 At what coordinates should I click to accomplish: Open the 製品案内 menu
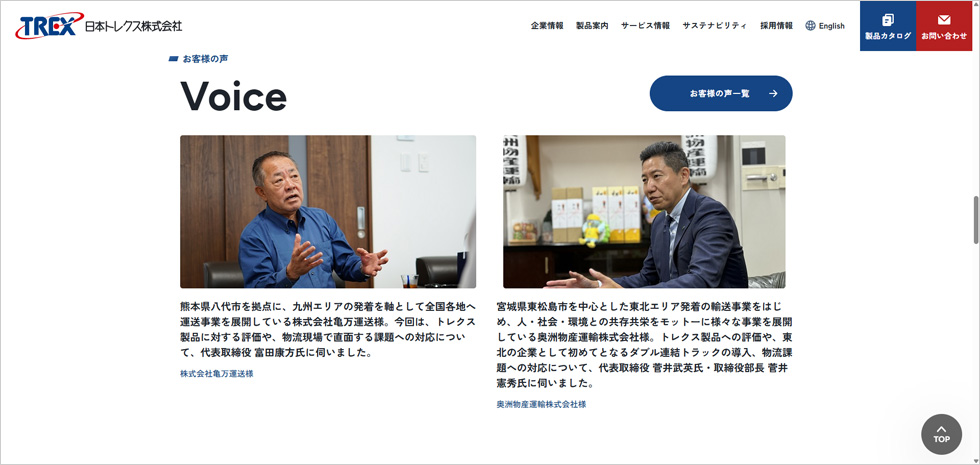592,26
